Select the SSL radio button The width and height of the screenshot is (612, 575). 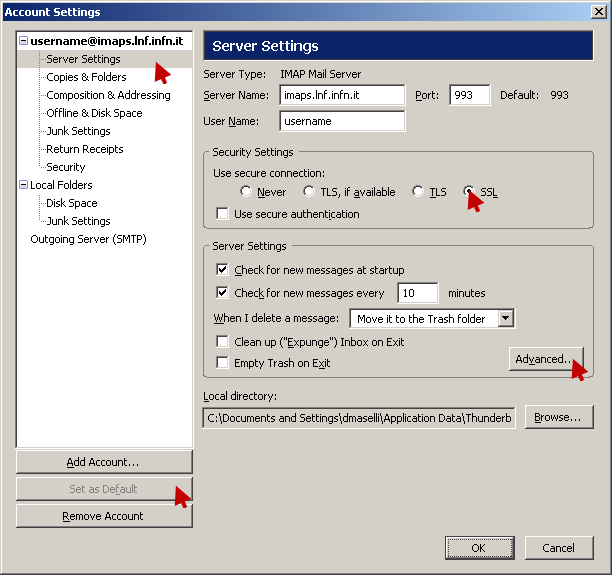pos(468,191)
